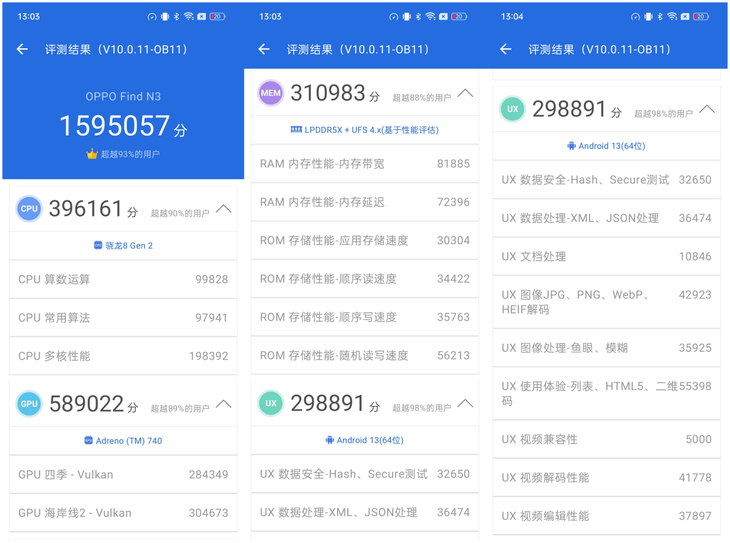Collapse the GPU score section chevron
The width and height of the screenshot is (730, 543).
[x=223, y=403]
